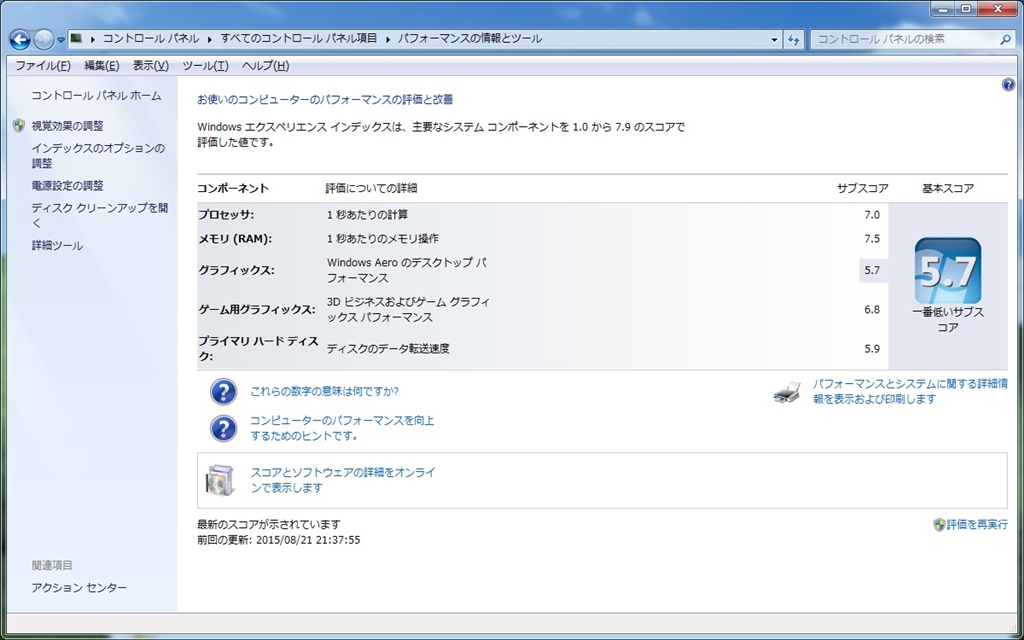Screen dimensions: 1024x640
Task: Maximize the control panel window
Action: (x=966, y=9)
